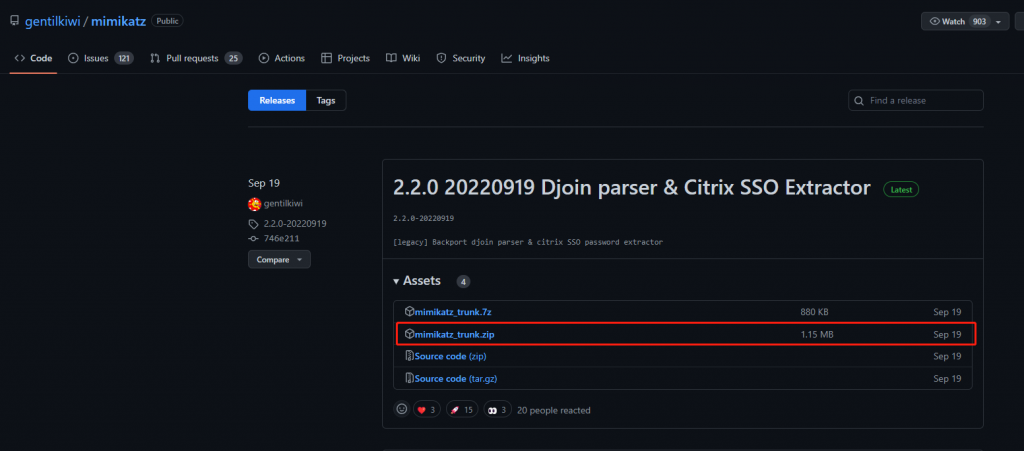
Task: Switch to the Issues tab
Action: pos(101,58)
